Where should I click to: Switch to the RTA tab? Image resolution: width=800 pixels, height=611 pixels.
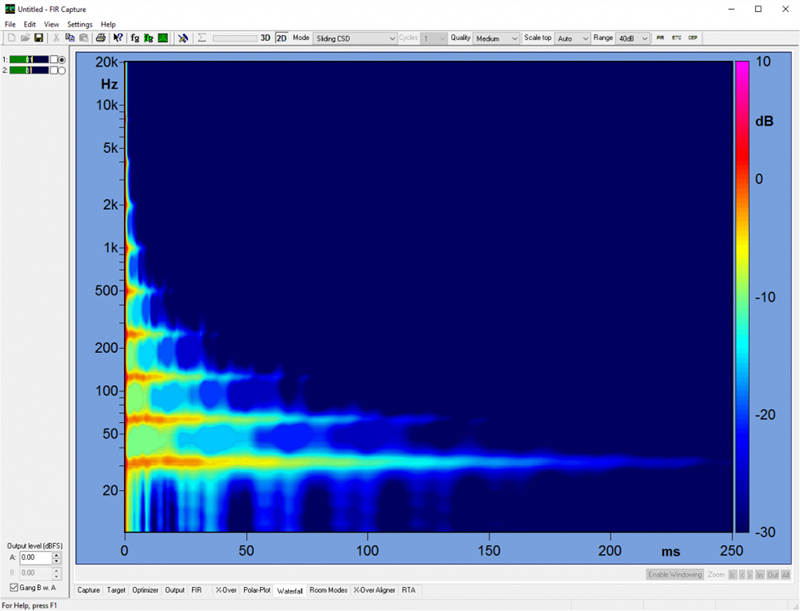(x=408, y=590)
